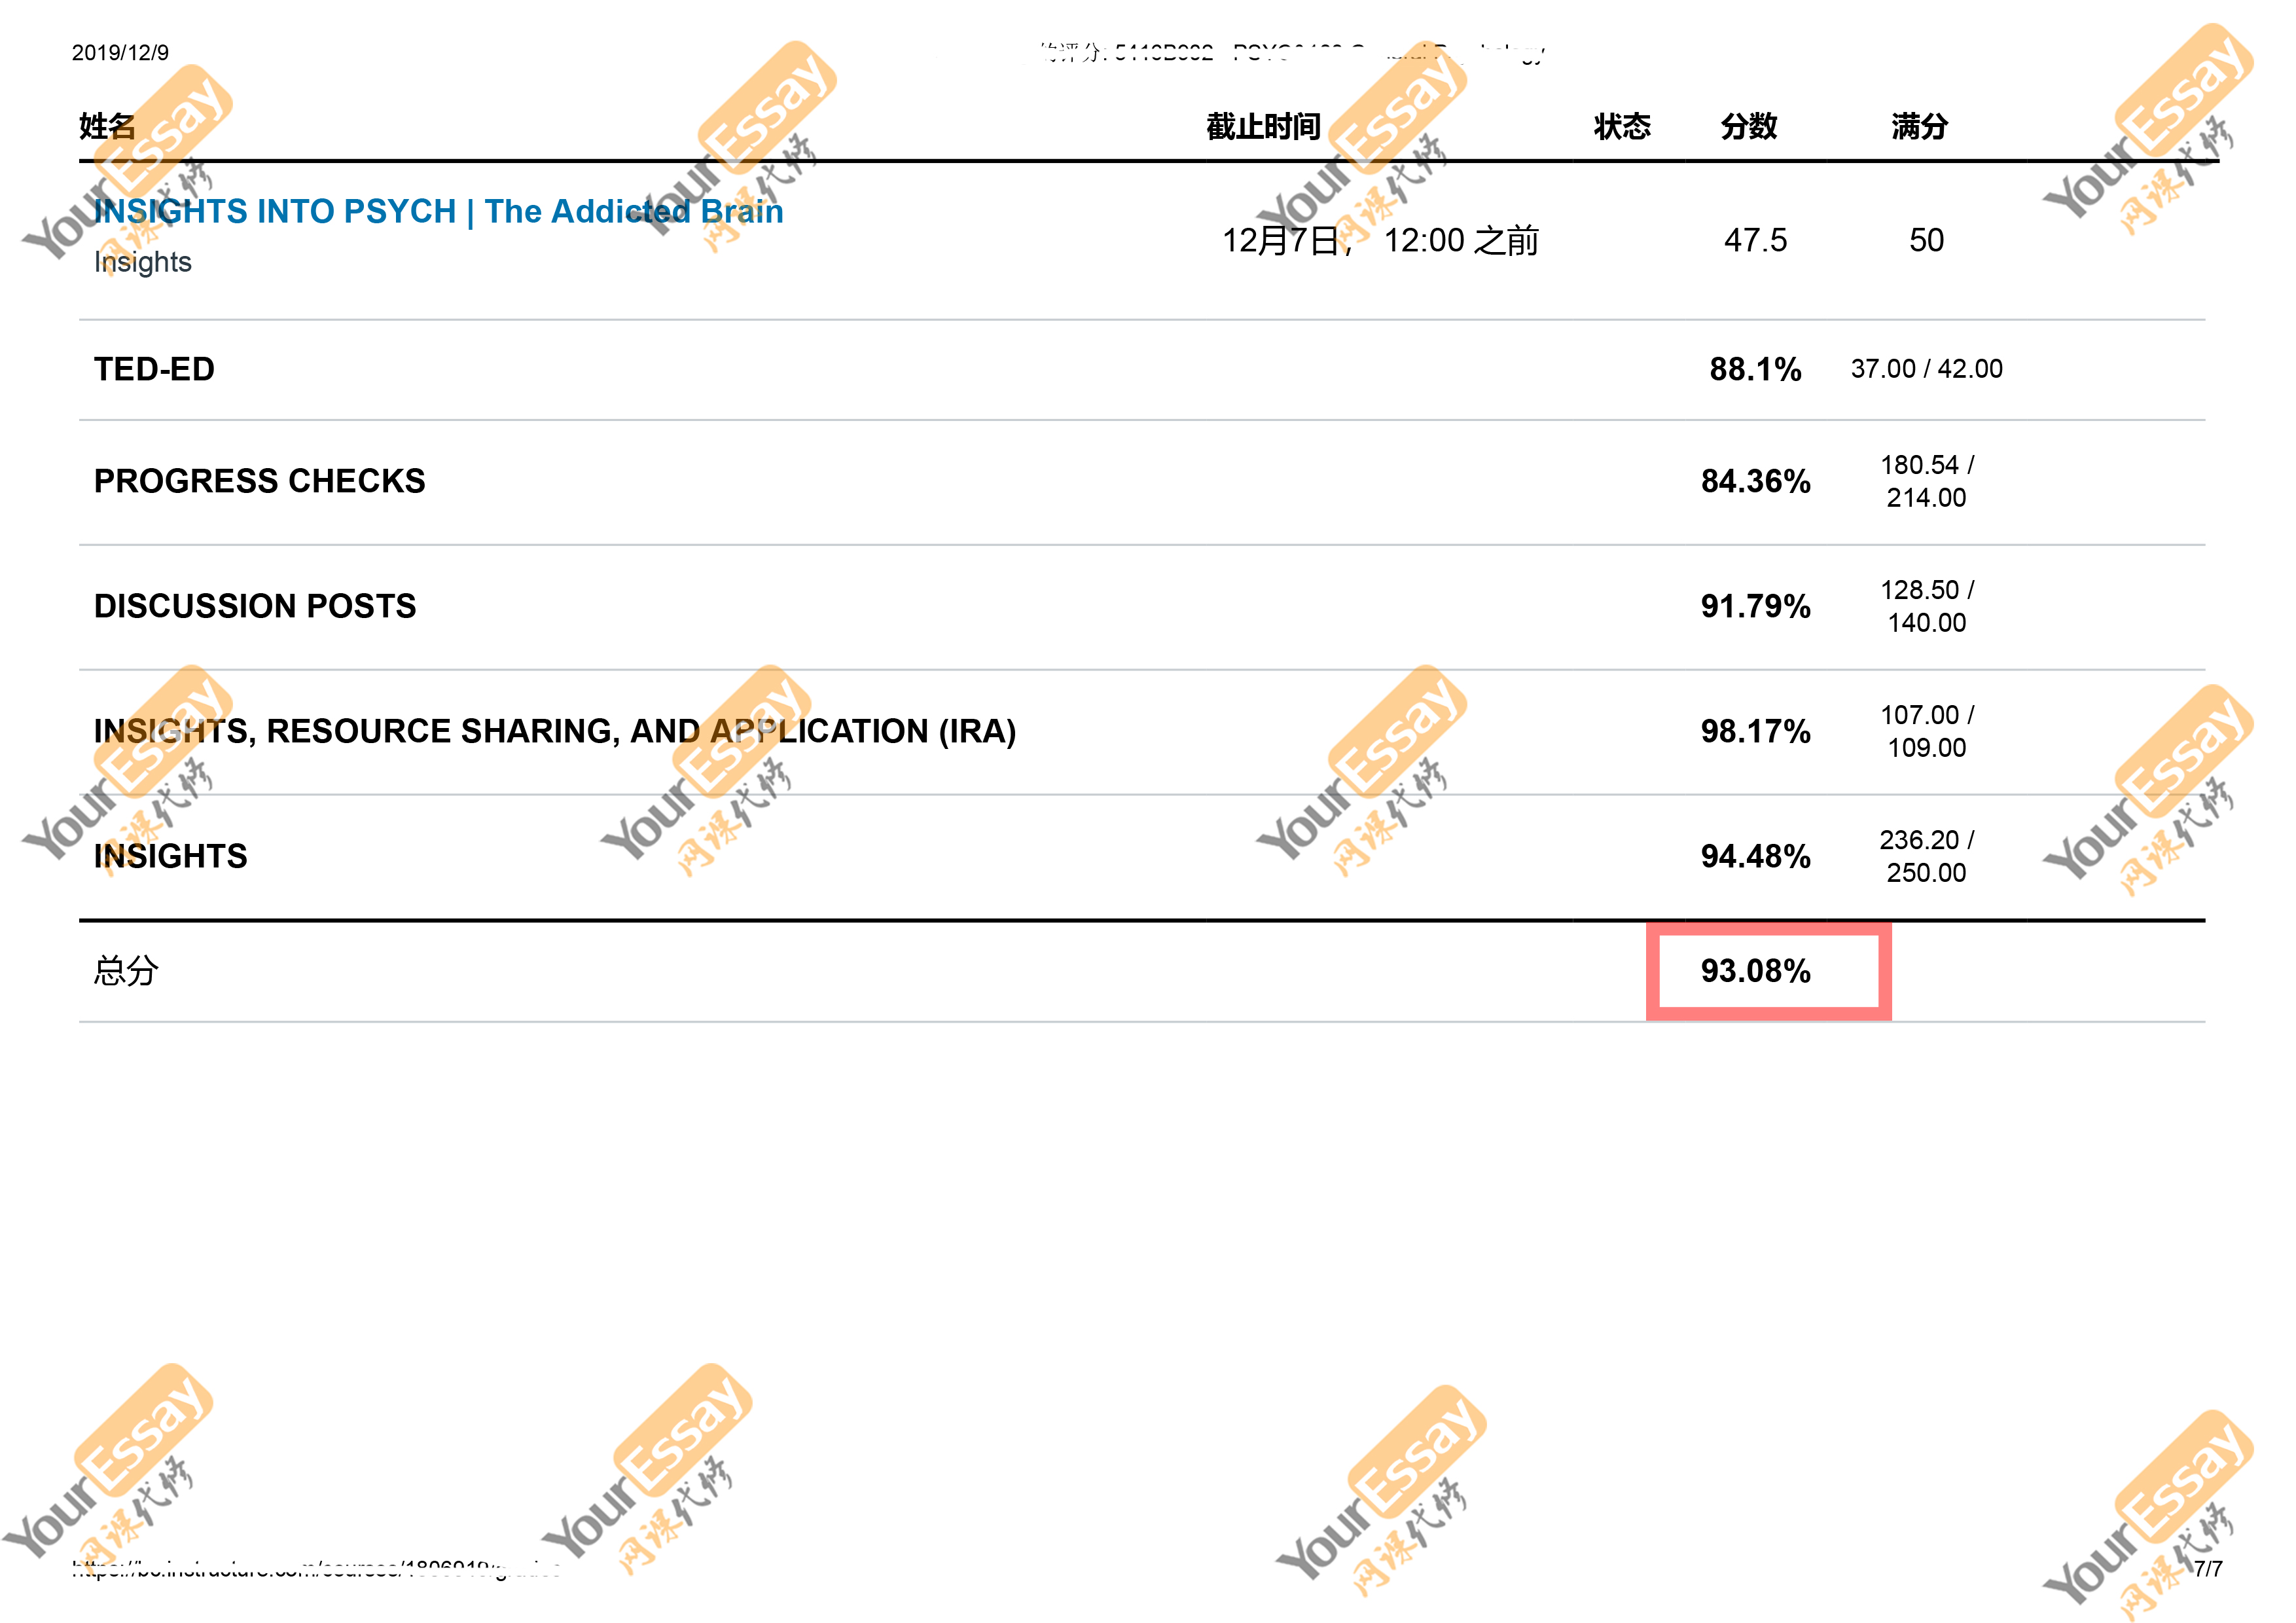Click the 分数 column header
This screenshot has width=2296, height=1623.
[x=1748, y=127]
